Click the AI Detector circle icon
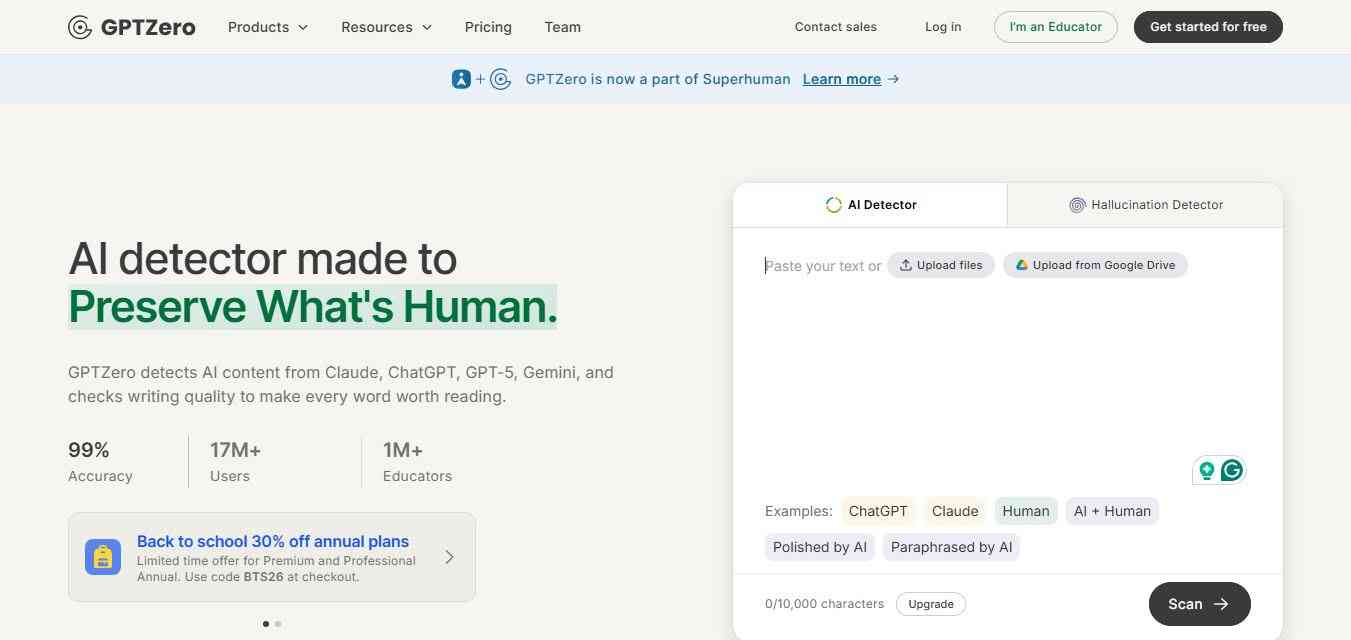This screenshot has height=640, width=1351. click(833, 205)
